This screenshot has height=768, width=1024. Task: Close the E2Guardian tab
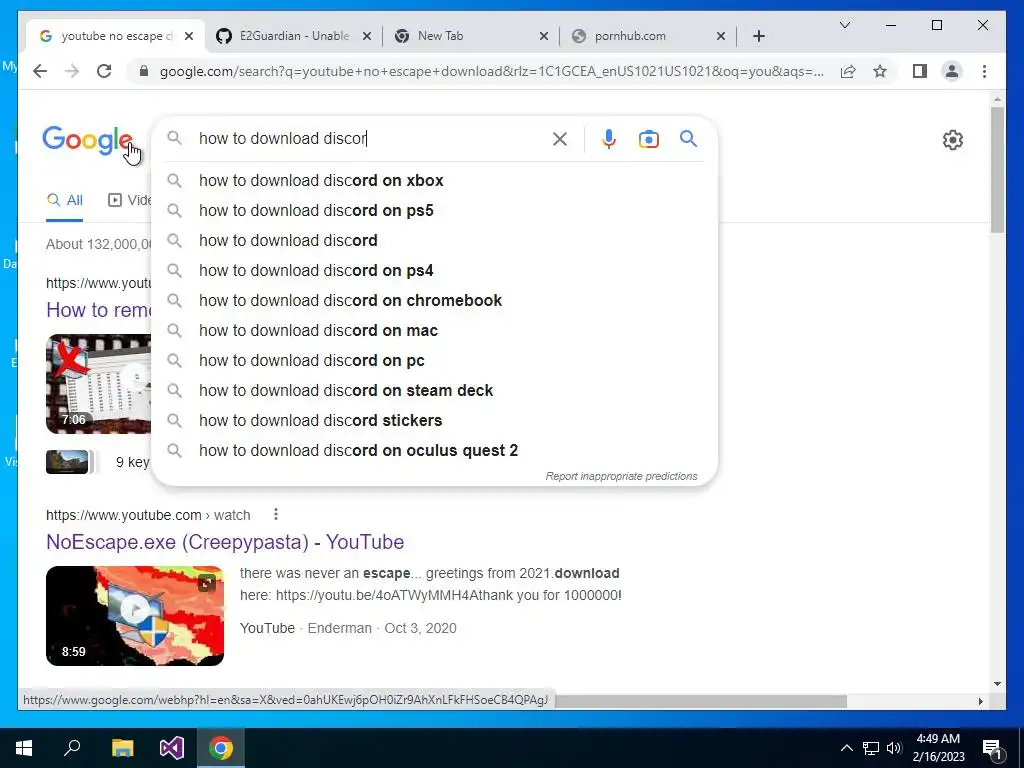click(367, 36)
